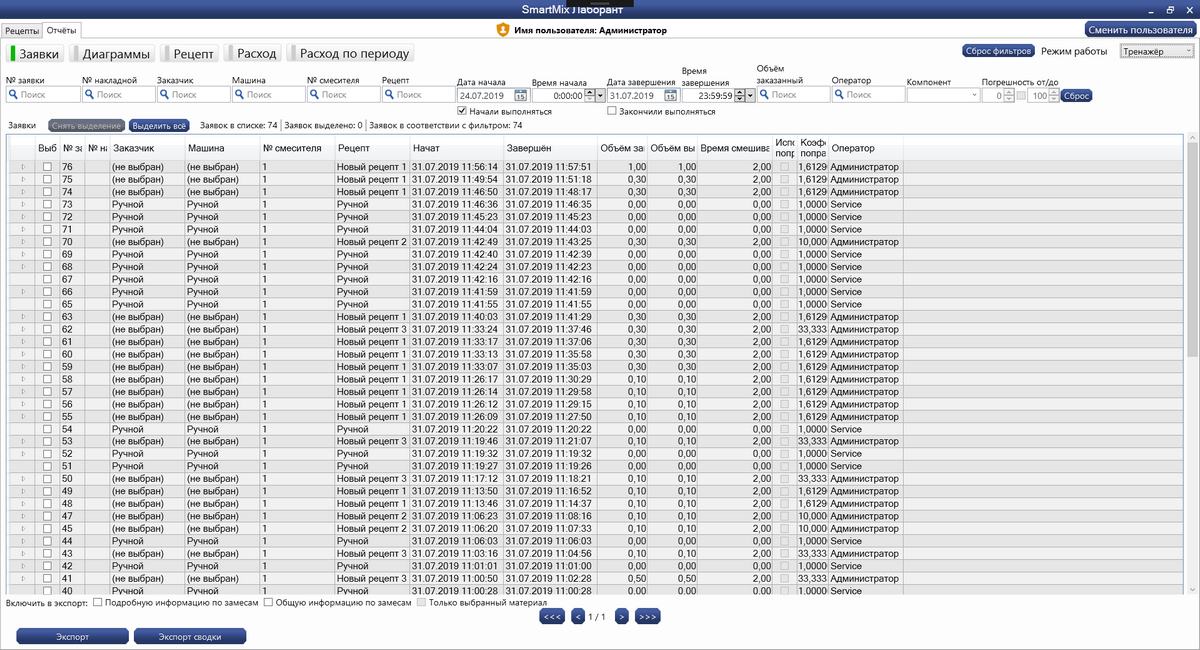Click into the Машина search field
Image resolution: width=1200 pixels, height=650 pixels.
(x=268, y=95)
